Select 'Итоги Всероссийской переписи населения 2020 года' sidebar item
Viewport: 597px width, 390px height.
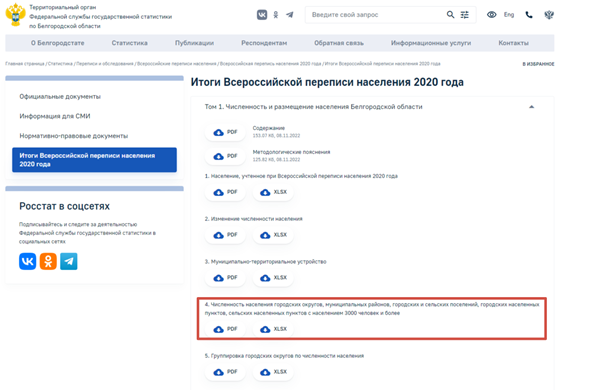94,160
